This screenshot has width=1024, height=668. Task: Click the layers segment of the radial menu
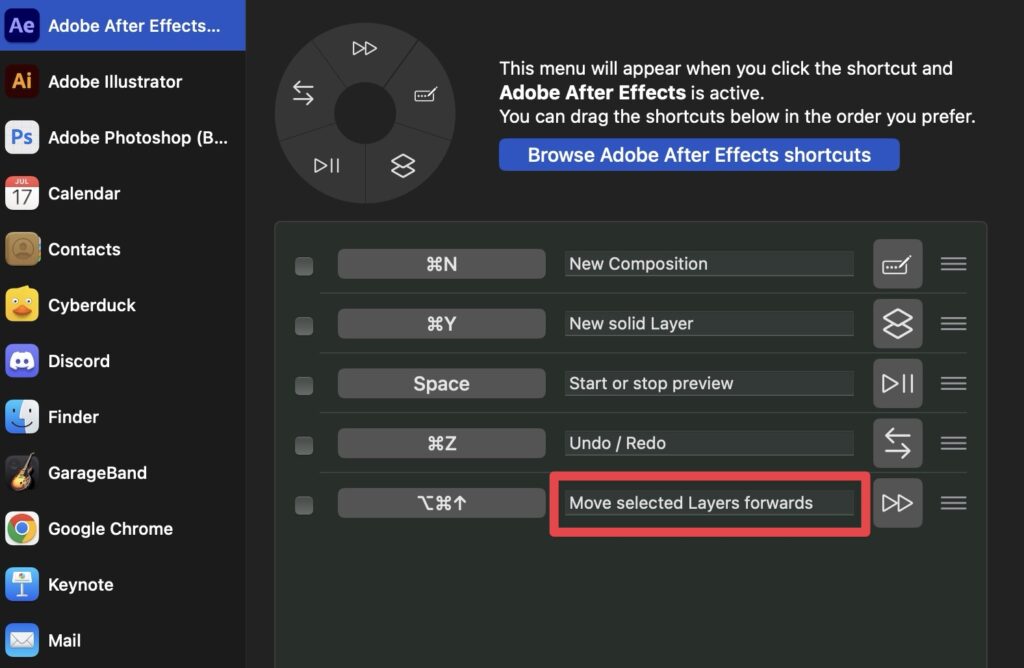[x=403, y=165]
